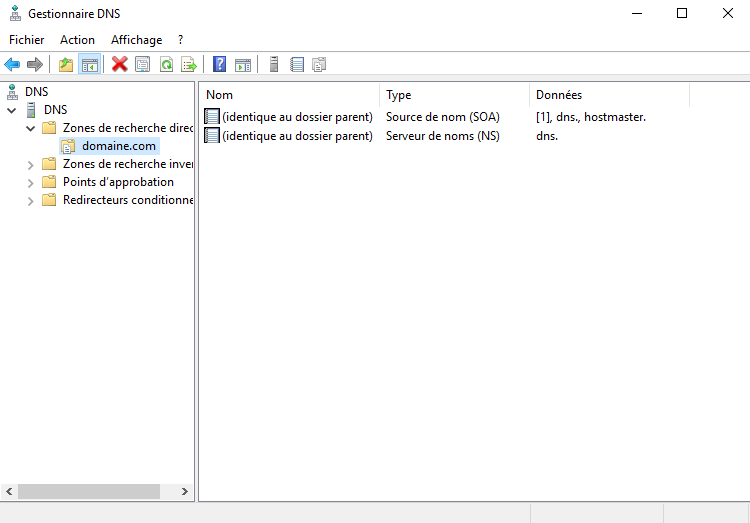Click the tree pane scrollbar left arrow
This screenshot has height=523, width=750.
pyautogui.click(x=9, y=491)
